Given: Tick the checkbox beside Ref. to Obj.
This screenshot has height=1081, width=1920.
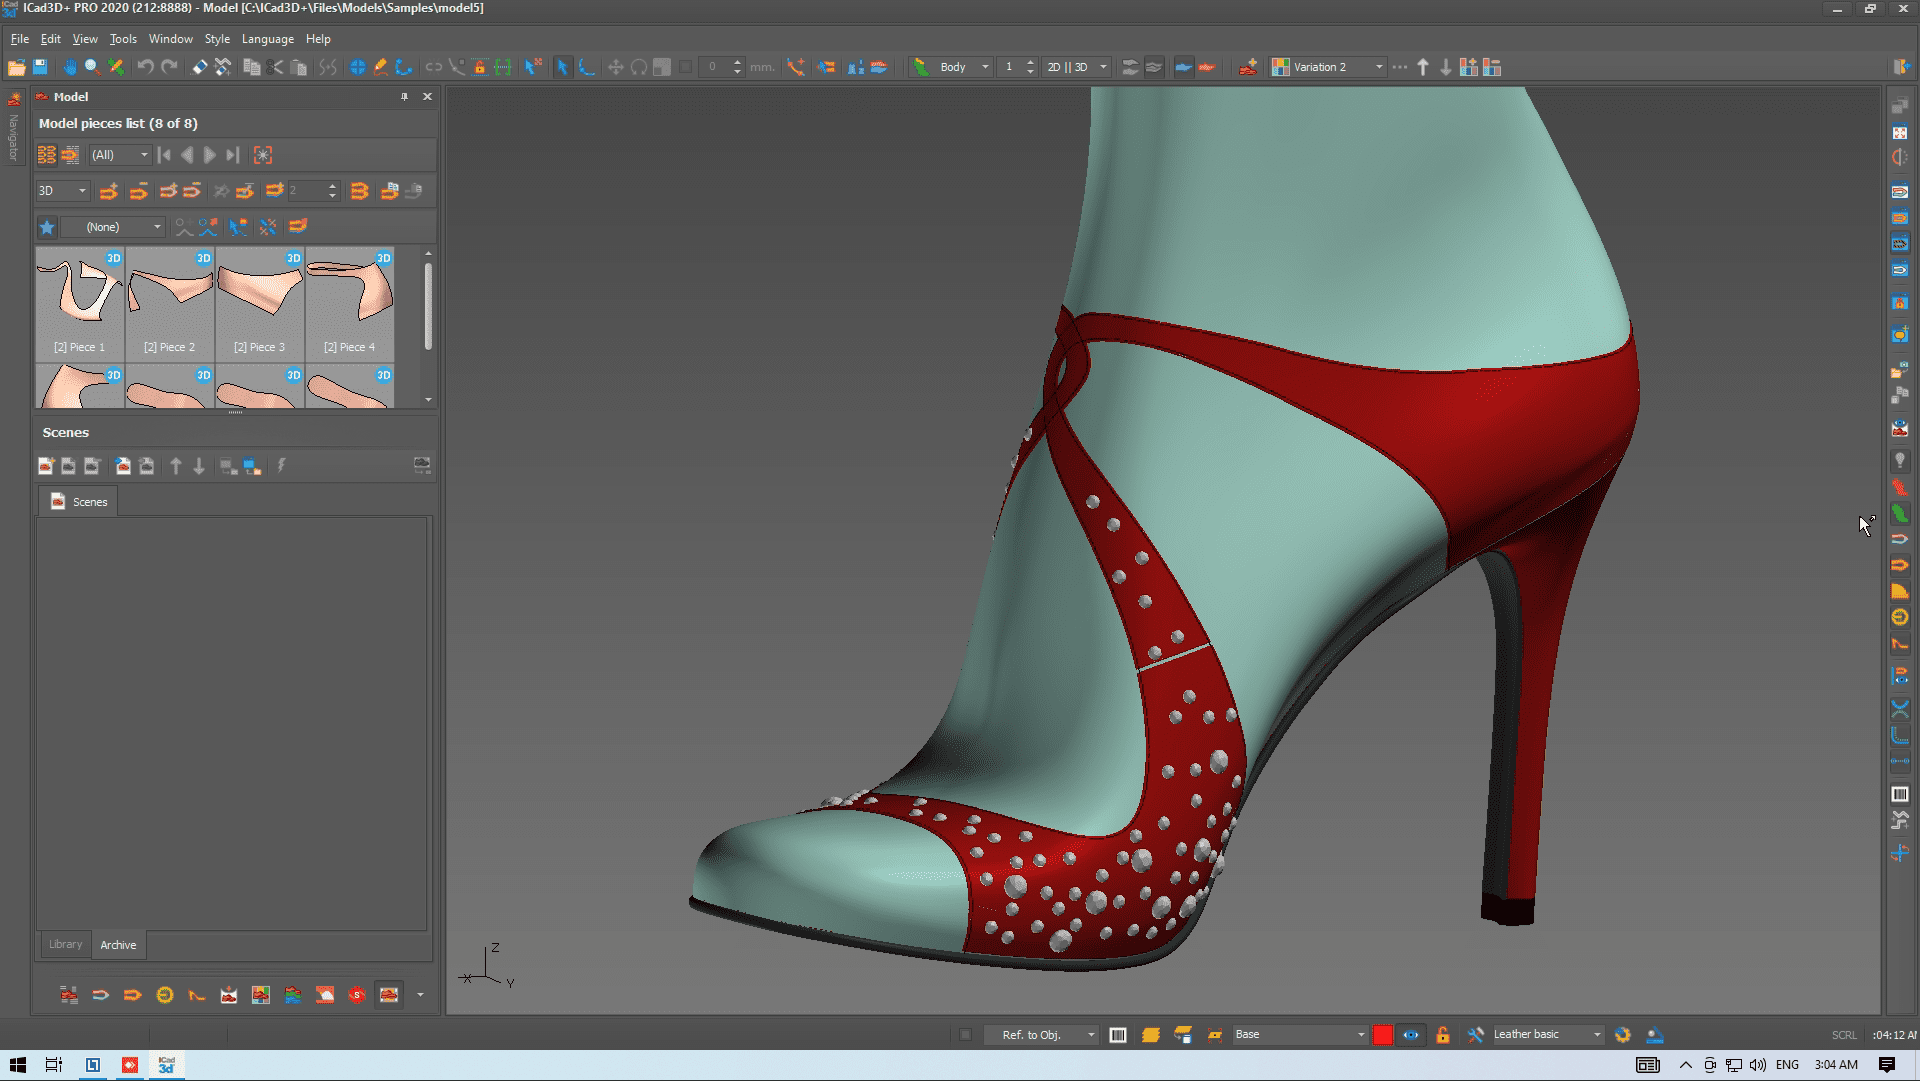Looking at the screenshot, I should 965,1035.
